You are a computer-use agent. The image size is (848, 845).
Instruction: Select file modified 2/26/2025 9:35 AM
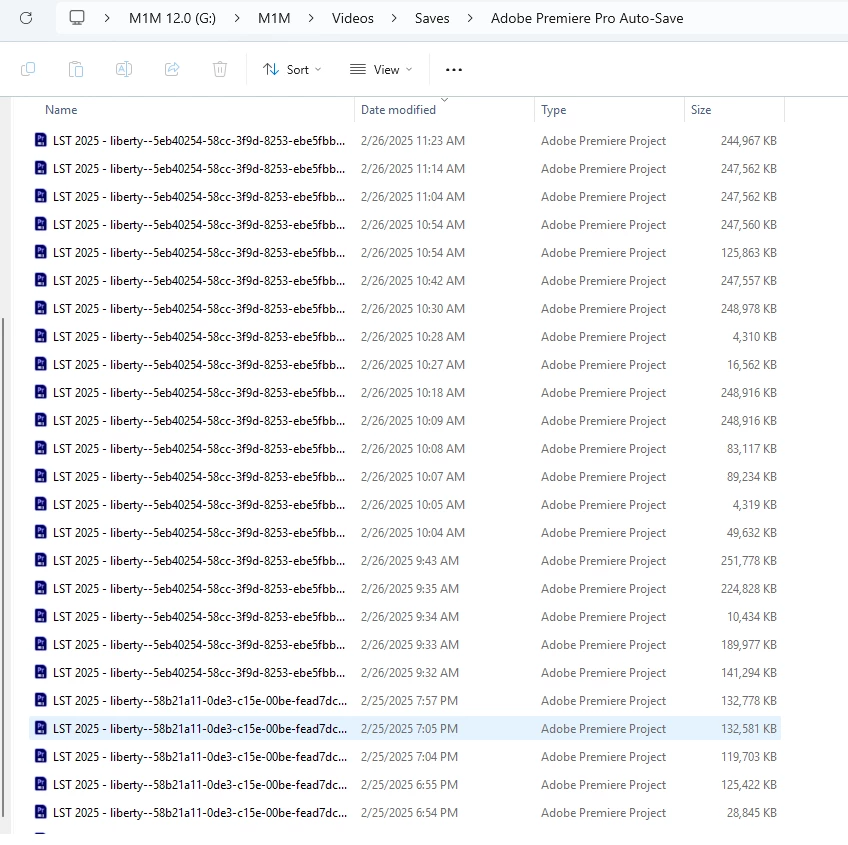point(405,589)
